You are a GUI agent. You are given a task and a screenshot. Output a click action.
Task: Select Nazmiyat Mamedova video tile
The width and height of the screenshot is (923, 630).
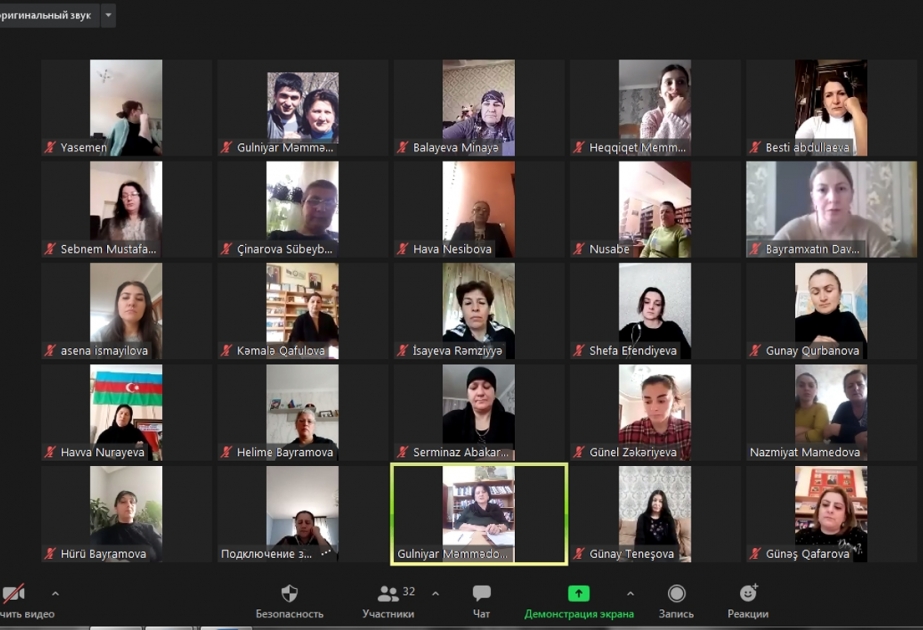click(831, 412)
